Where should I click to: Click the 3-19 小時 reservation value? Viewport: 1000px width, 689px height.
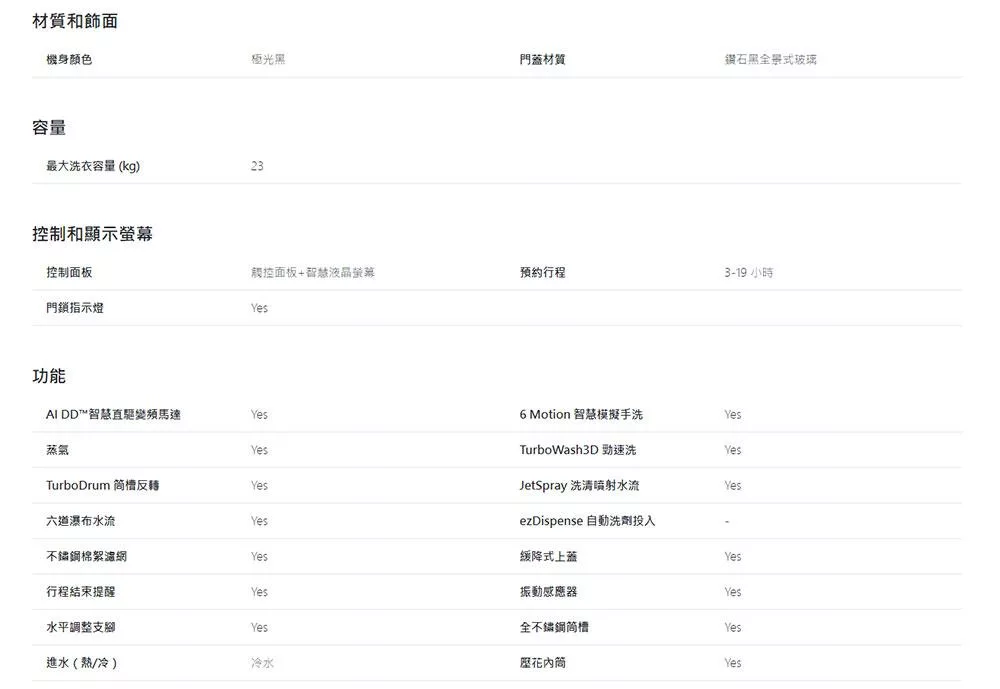pos(749,272)
